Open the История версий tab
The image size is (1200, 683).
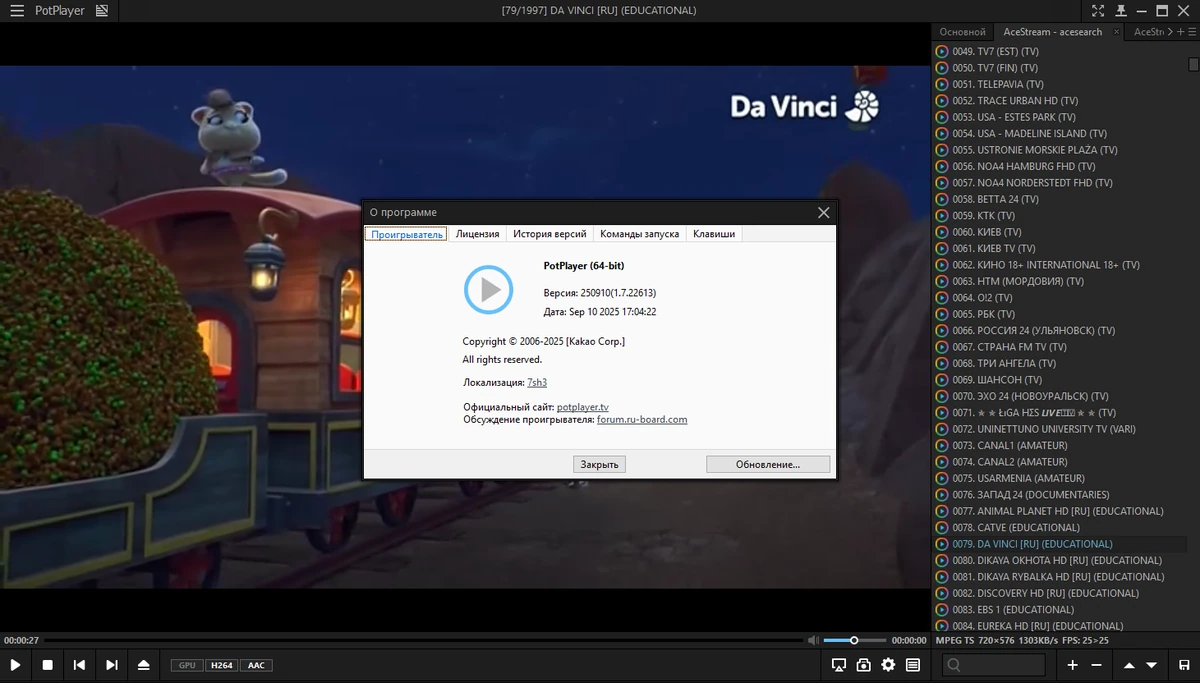click(549, 234)
